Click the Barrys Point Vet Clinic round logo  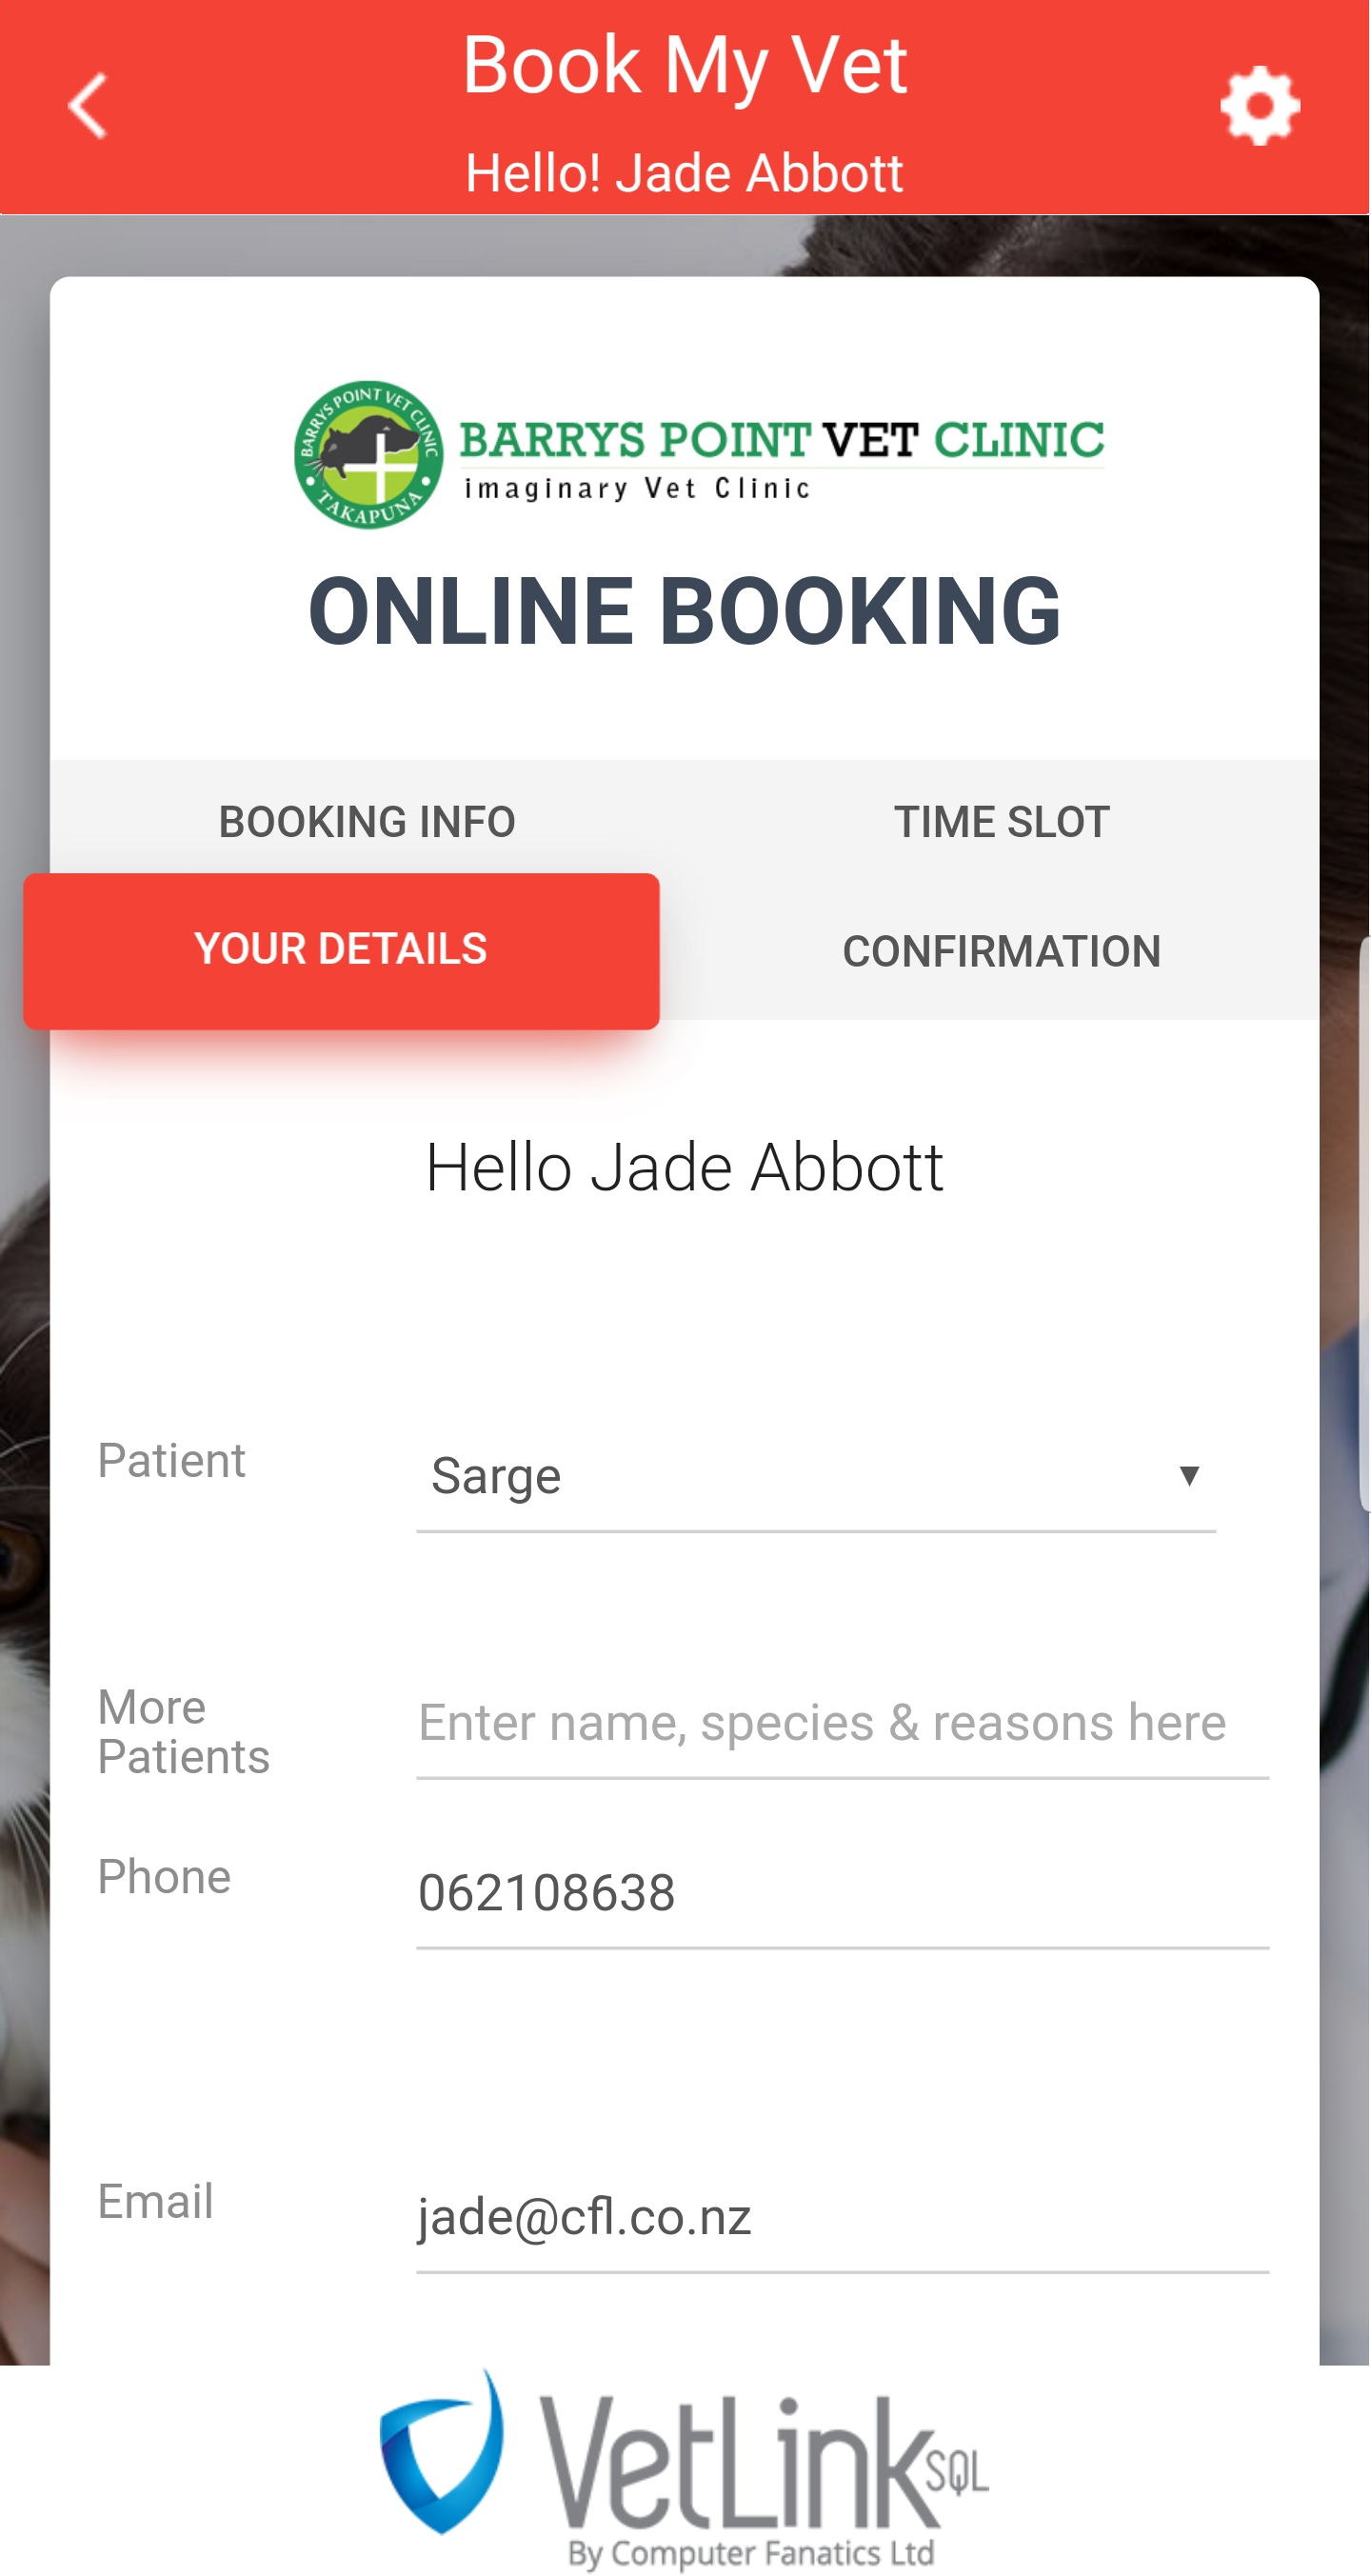[368, 455]
